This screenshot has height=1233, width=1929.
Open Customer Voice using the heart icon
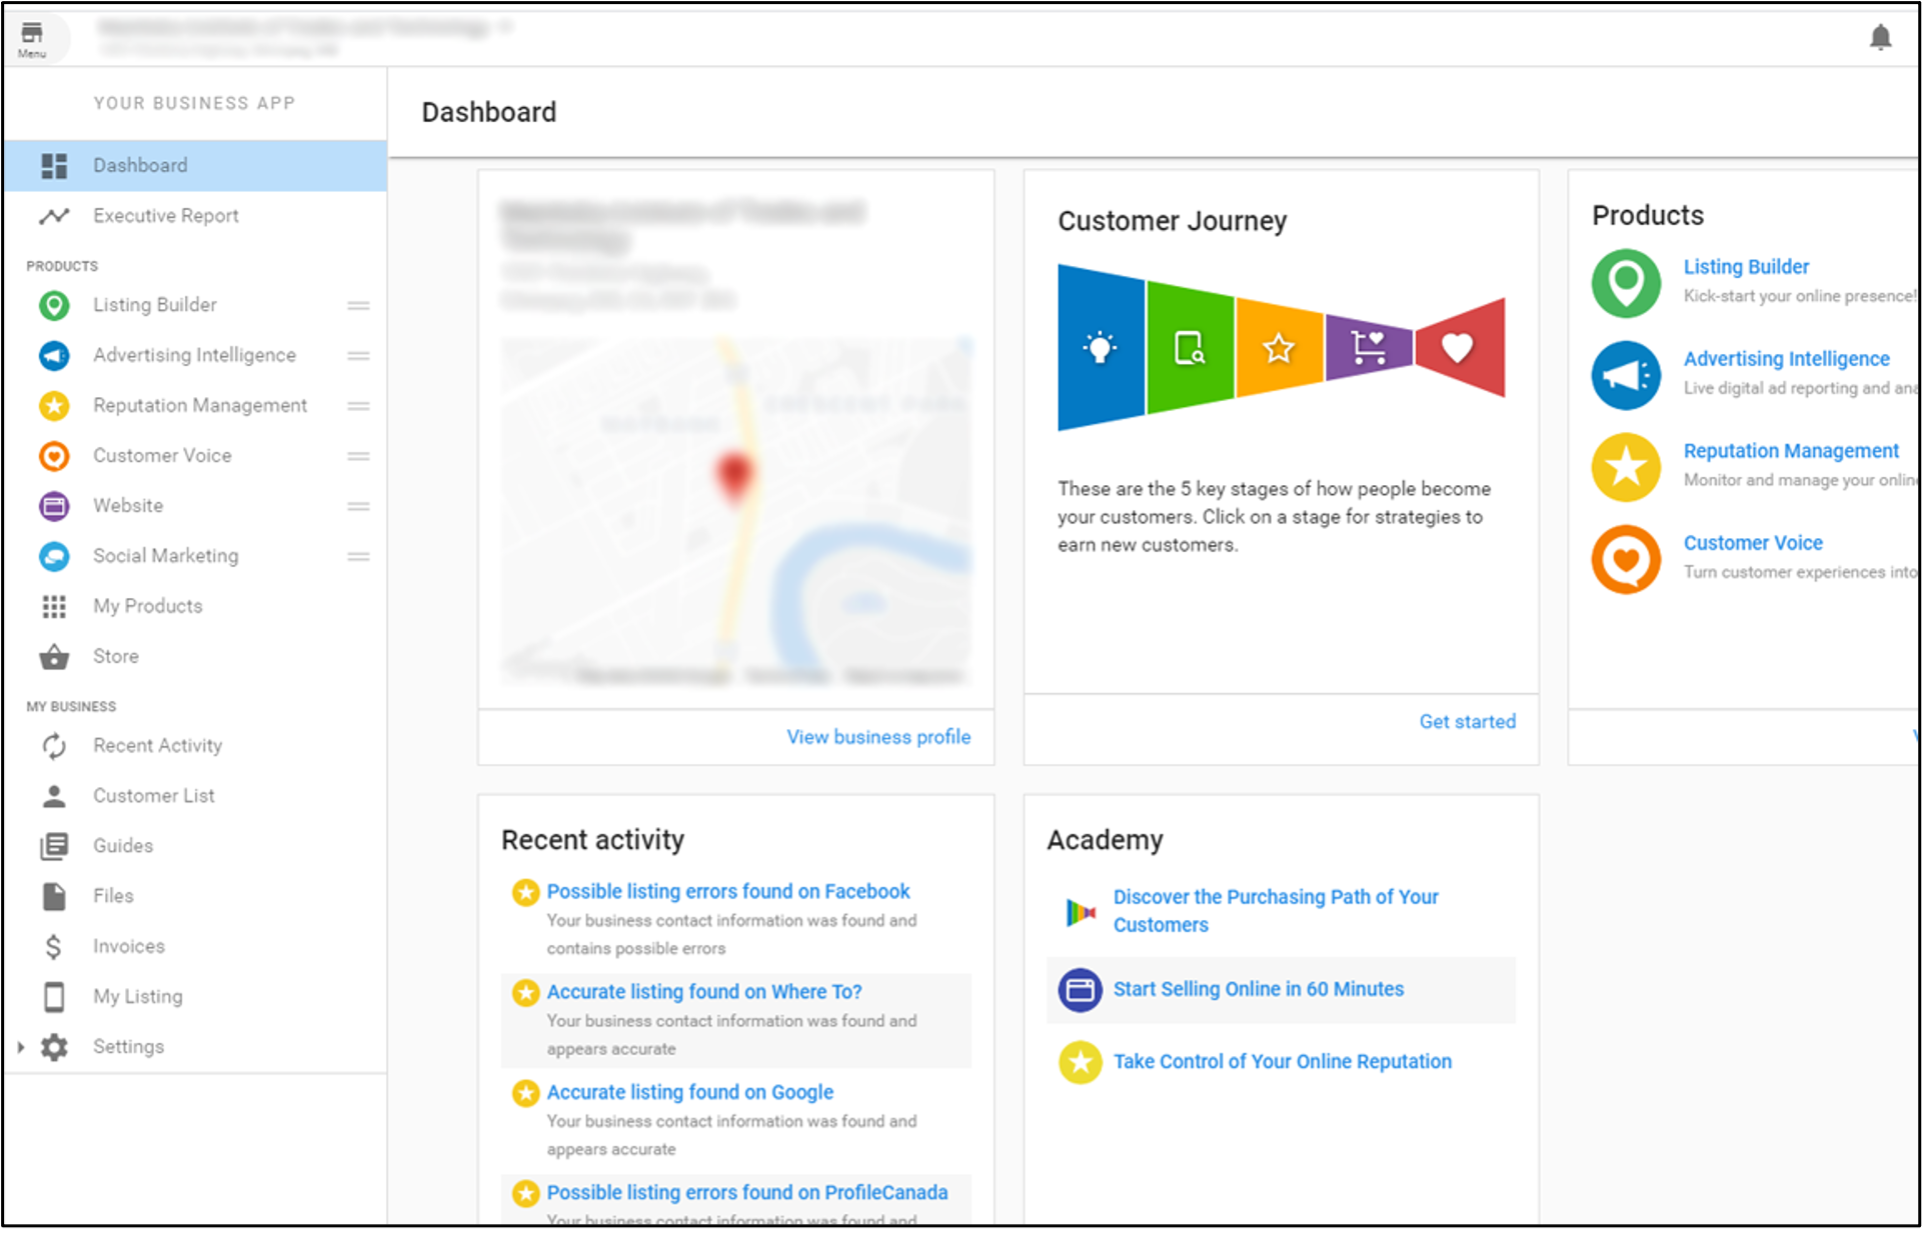[x=54, y=455]
